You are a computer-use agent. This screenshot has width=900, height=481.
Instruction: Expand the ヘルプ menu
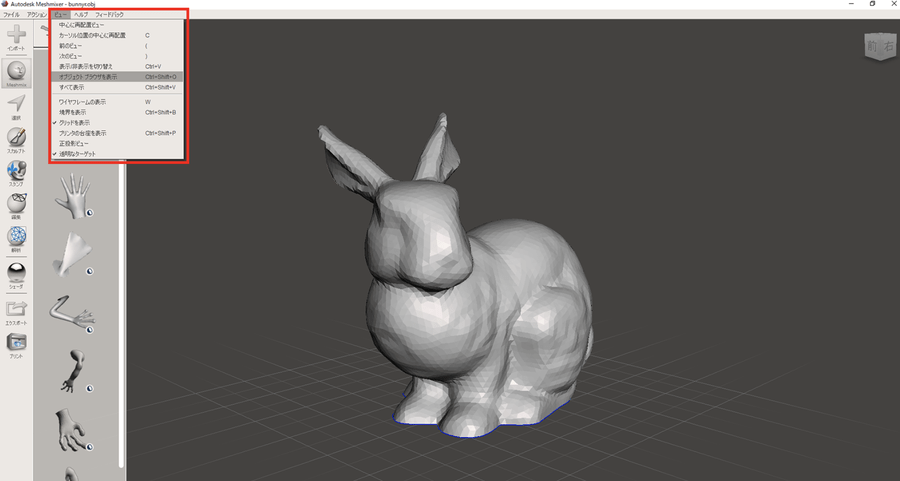(81, 14)
